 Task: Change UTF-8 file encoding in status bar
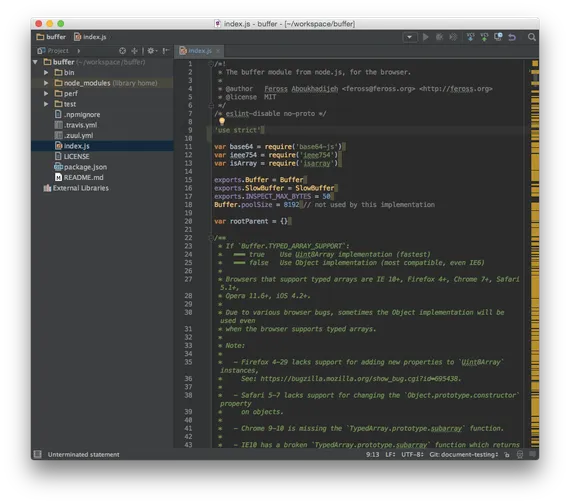pos(412,455)
